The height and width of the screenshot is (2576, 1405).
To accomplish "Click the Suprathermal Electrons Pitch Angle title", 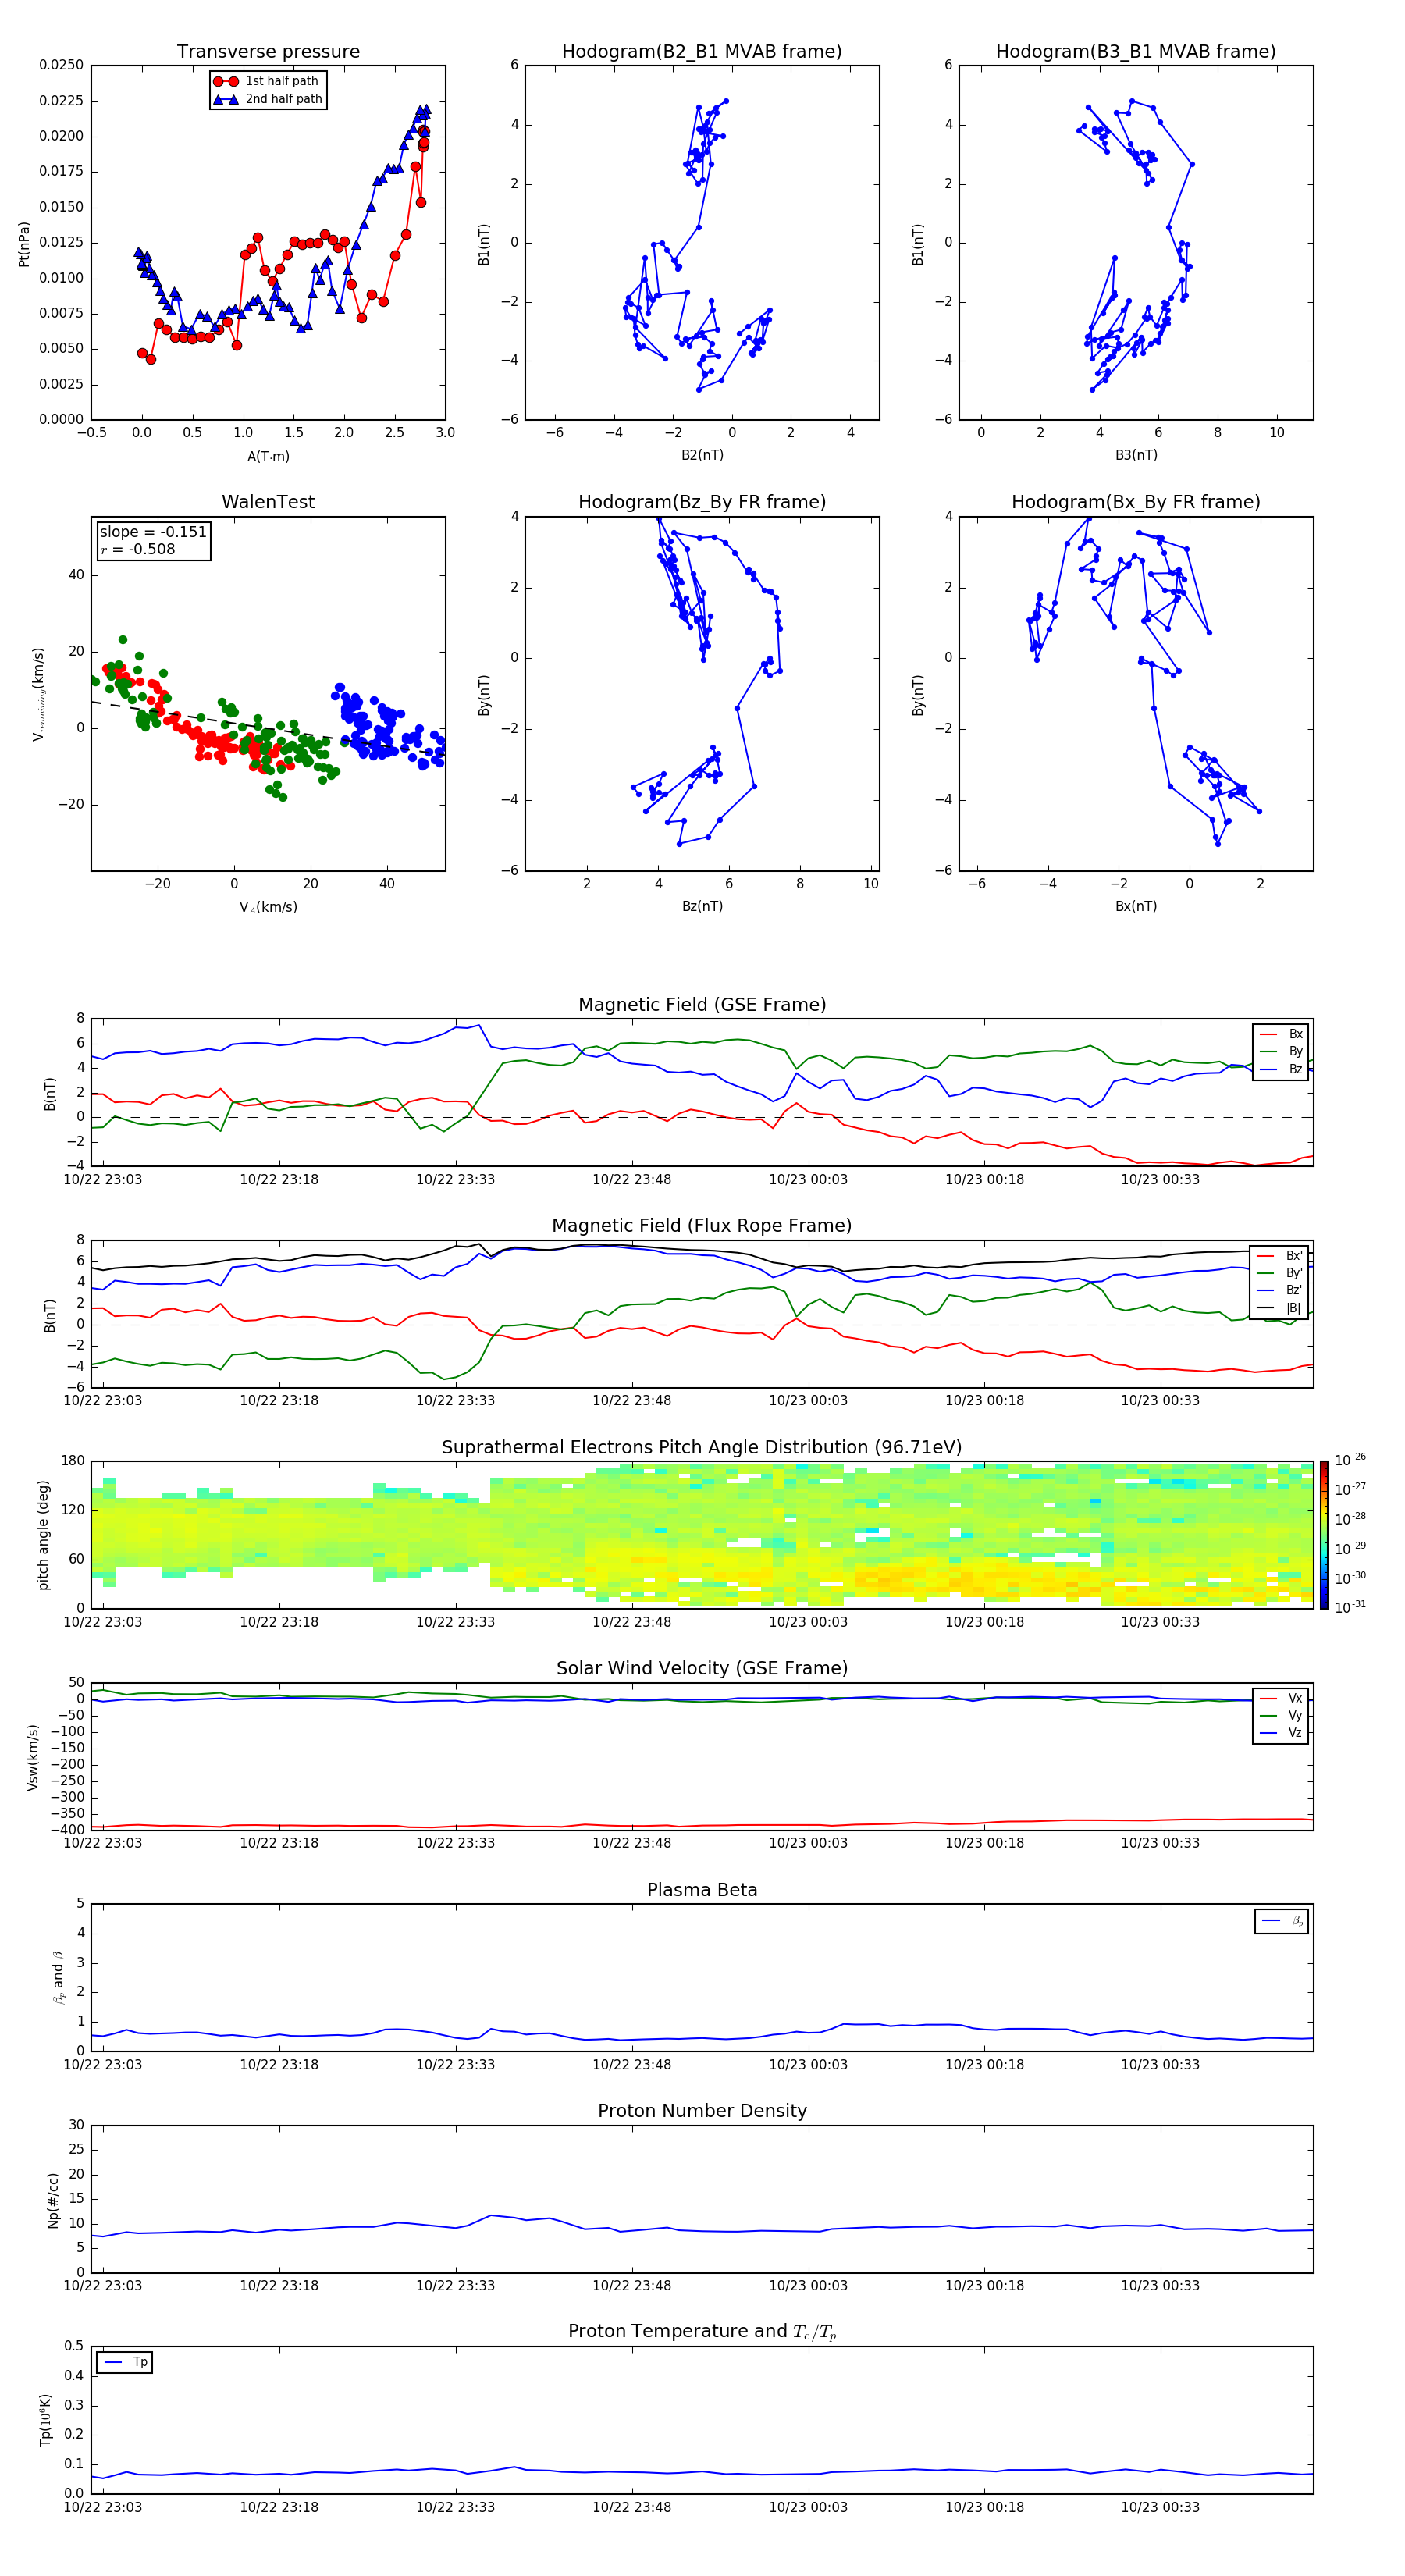I will pyautogui.click(x=702, y=1448).
